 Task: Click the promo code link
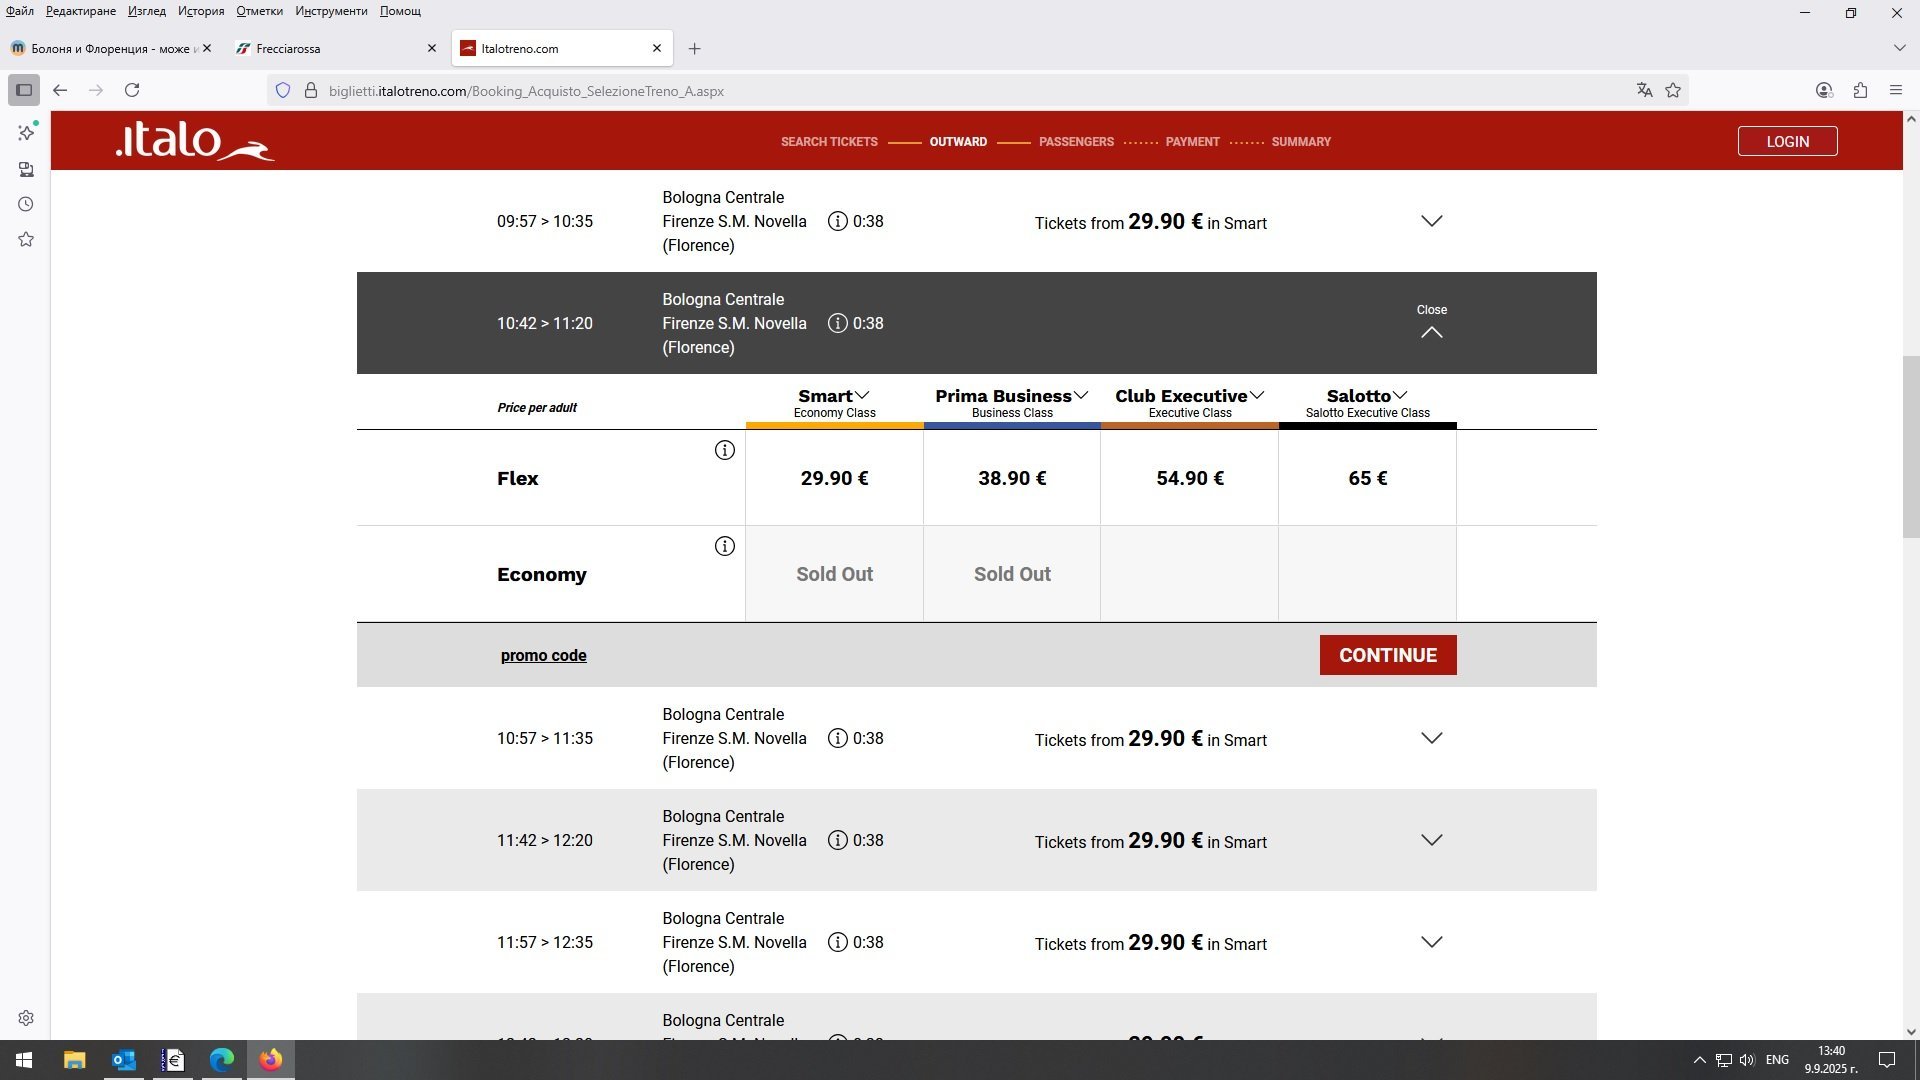pos(543,655)
